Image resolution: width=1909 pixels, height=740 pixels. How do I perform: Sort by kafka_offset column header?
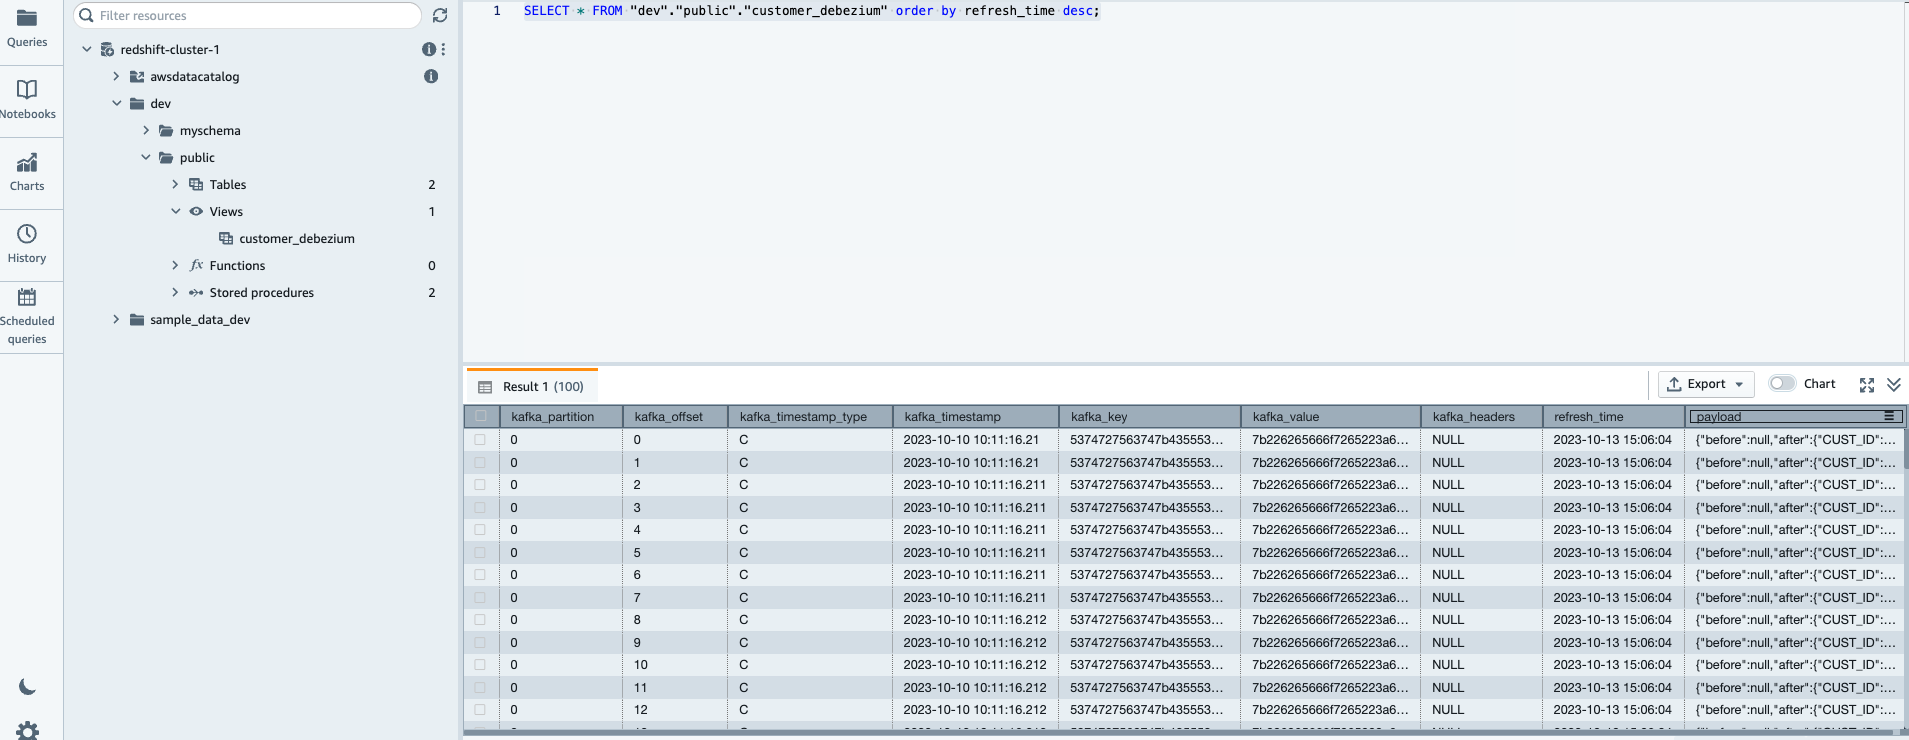click(x=675, y=416)
